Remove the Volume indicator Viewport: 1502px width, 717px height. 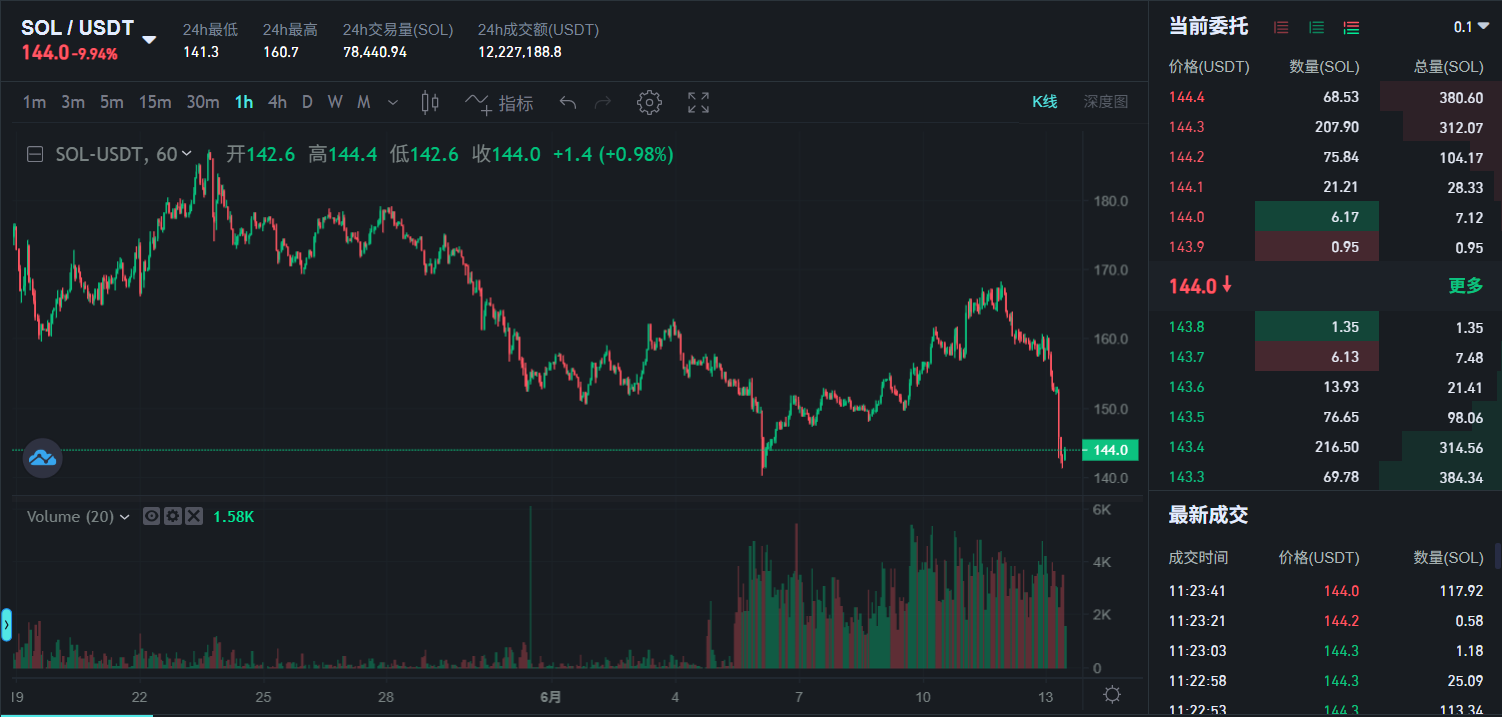[194, 516]
